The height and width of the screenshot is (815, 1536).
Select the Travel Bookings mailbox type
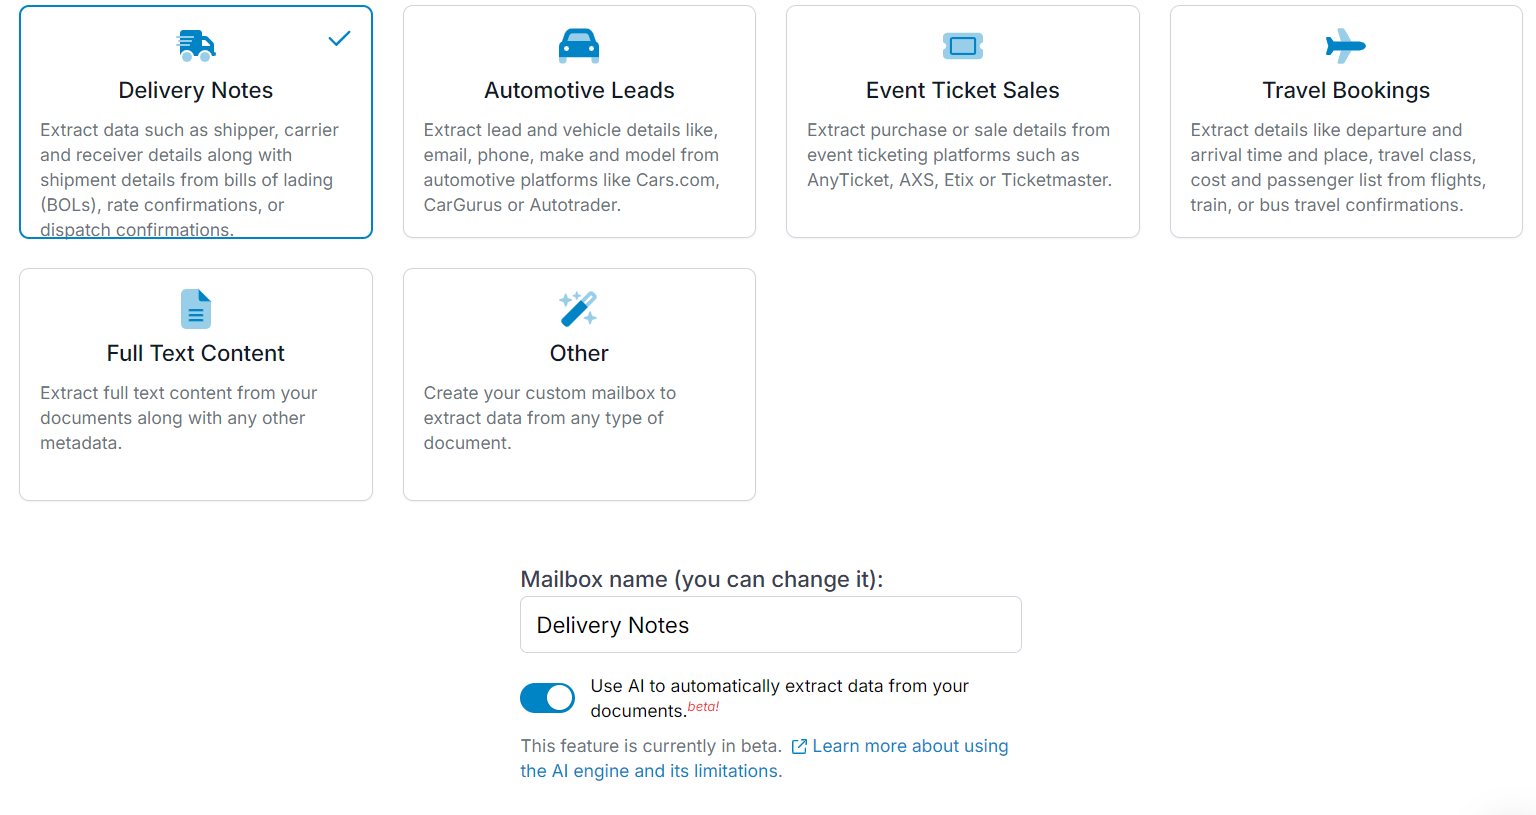click(1346, 120)
